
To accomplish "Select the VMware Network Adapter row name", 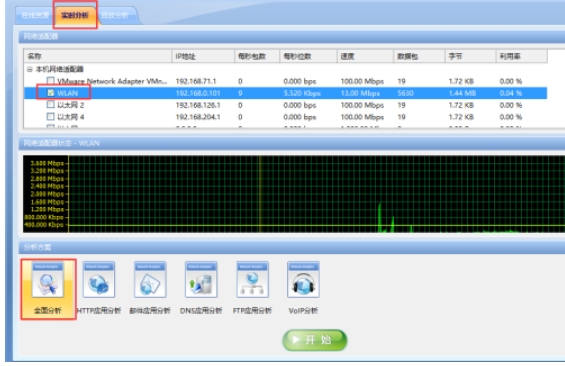I will pyautogui.click(x=112, y=81).
